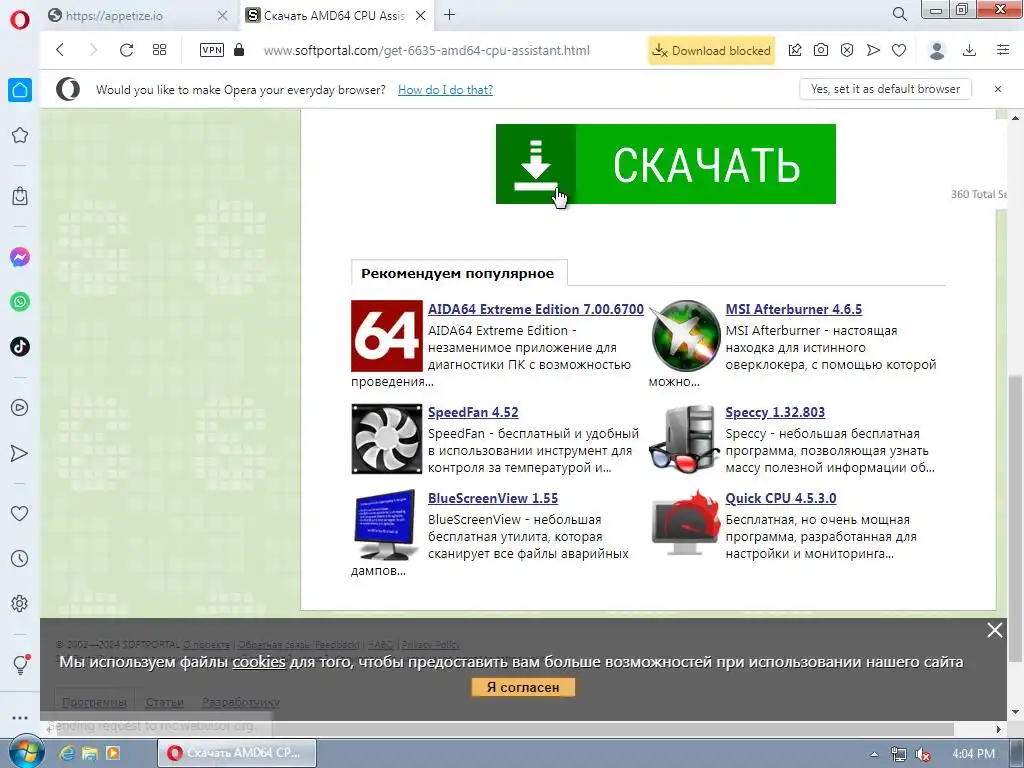Open sidebar bookmarks star icon
The image size is (1024, 768).
click(20, 135)
